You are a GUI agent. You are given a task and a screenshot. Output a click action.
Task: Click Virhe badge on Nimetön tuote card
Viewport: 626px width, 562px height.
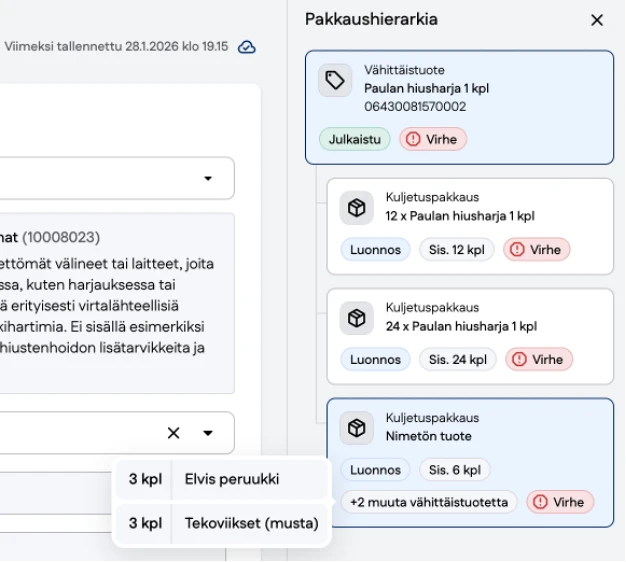click(x=560, y=502)
